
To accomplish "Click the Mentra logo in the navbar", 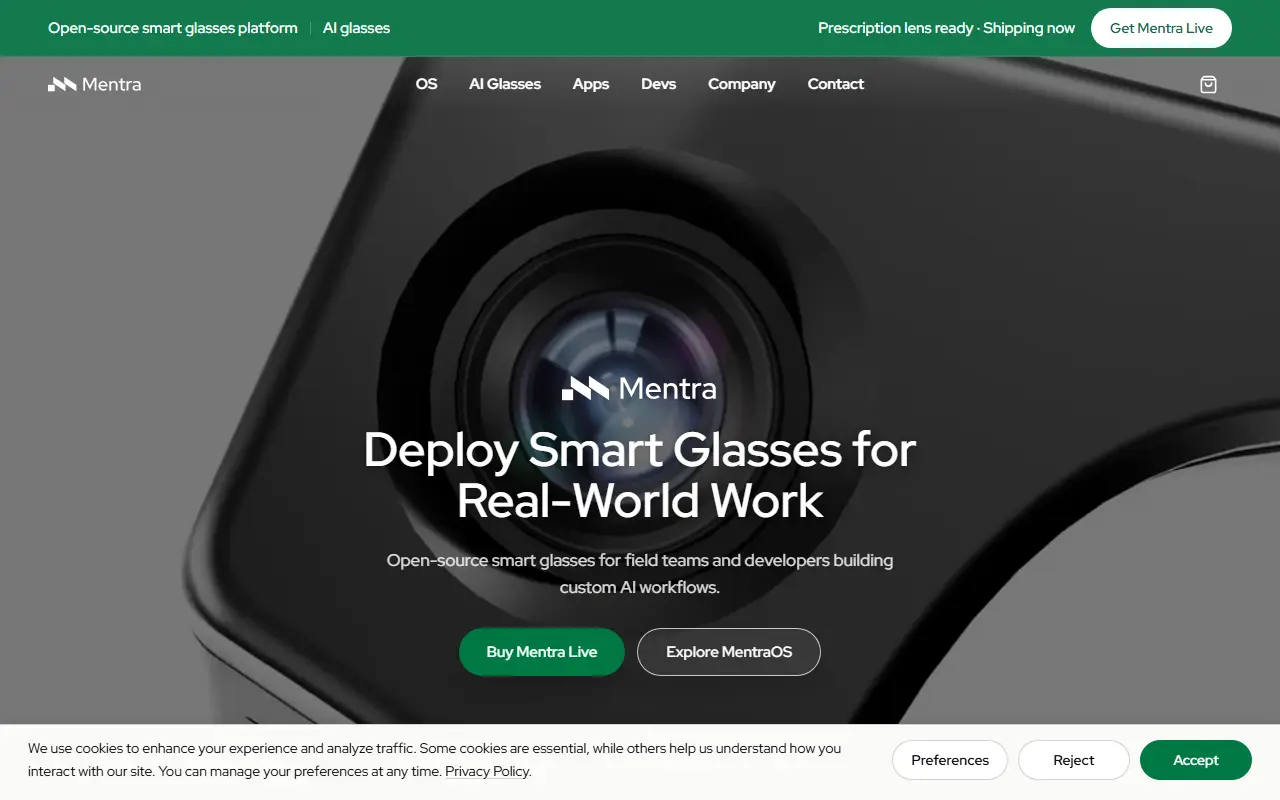I will click(x=95, y=85).
